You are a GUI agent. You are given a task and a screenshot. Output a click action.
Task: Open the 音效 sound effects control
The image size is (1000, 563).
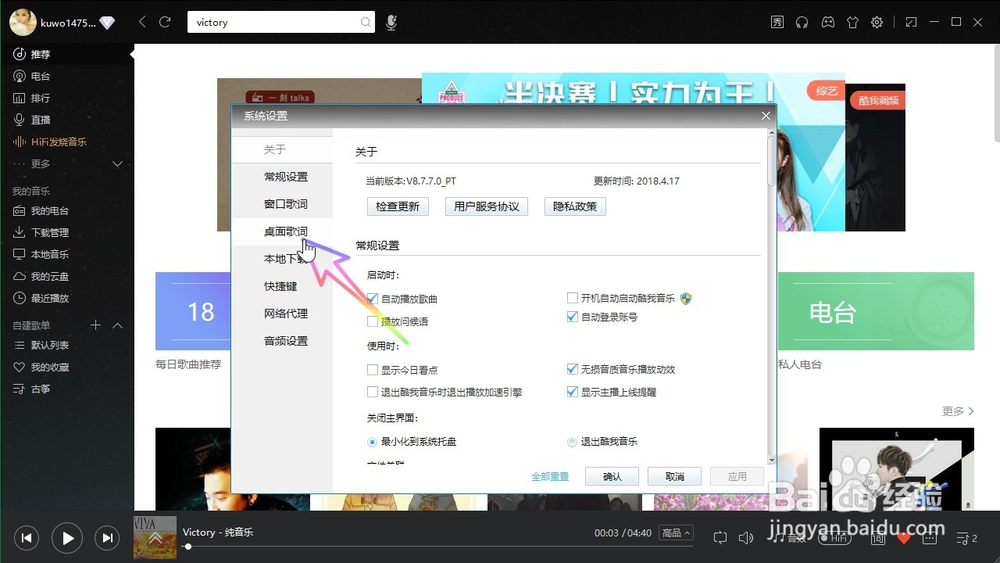coord(788,538)
